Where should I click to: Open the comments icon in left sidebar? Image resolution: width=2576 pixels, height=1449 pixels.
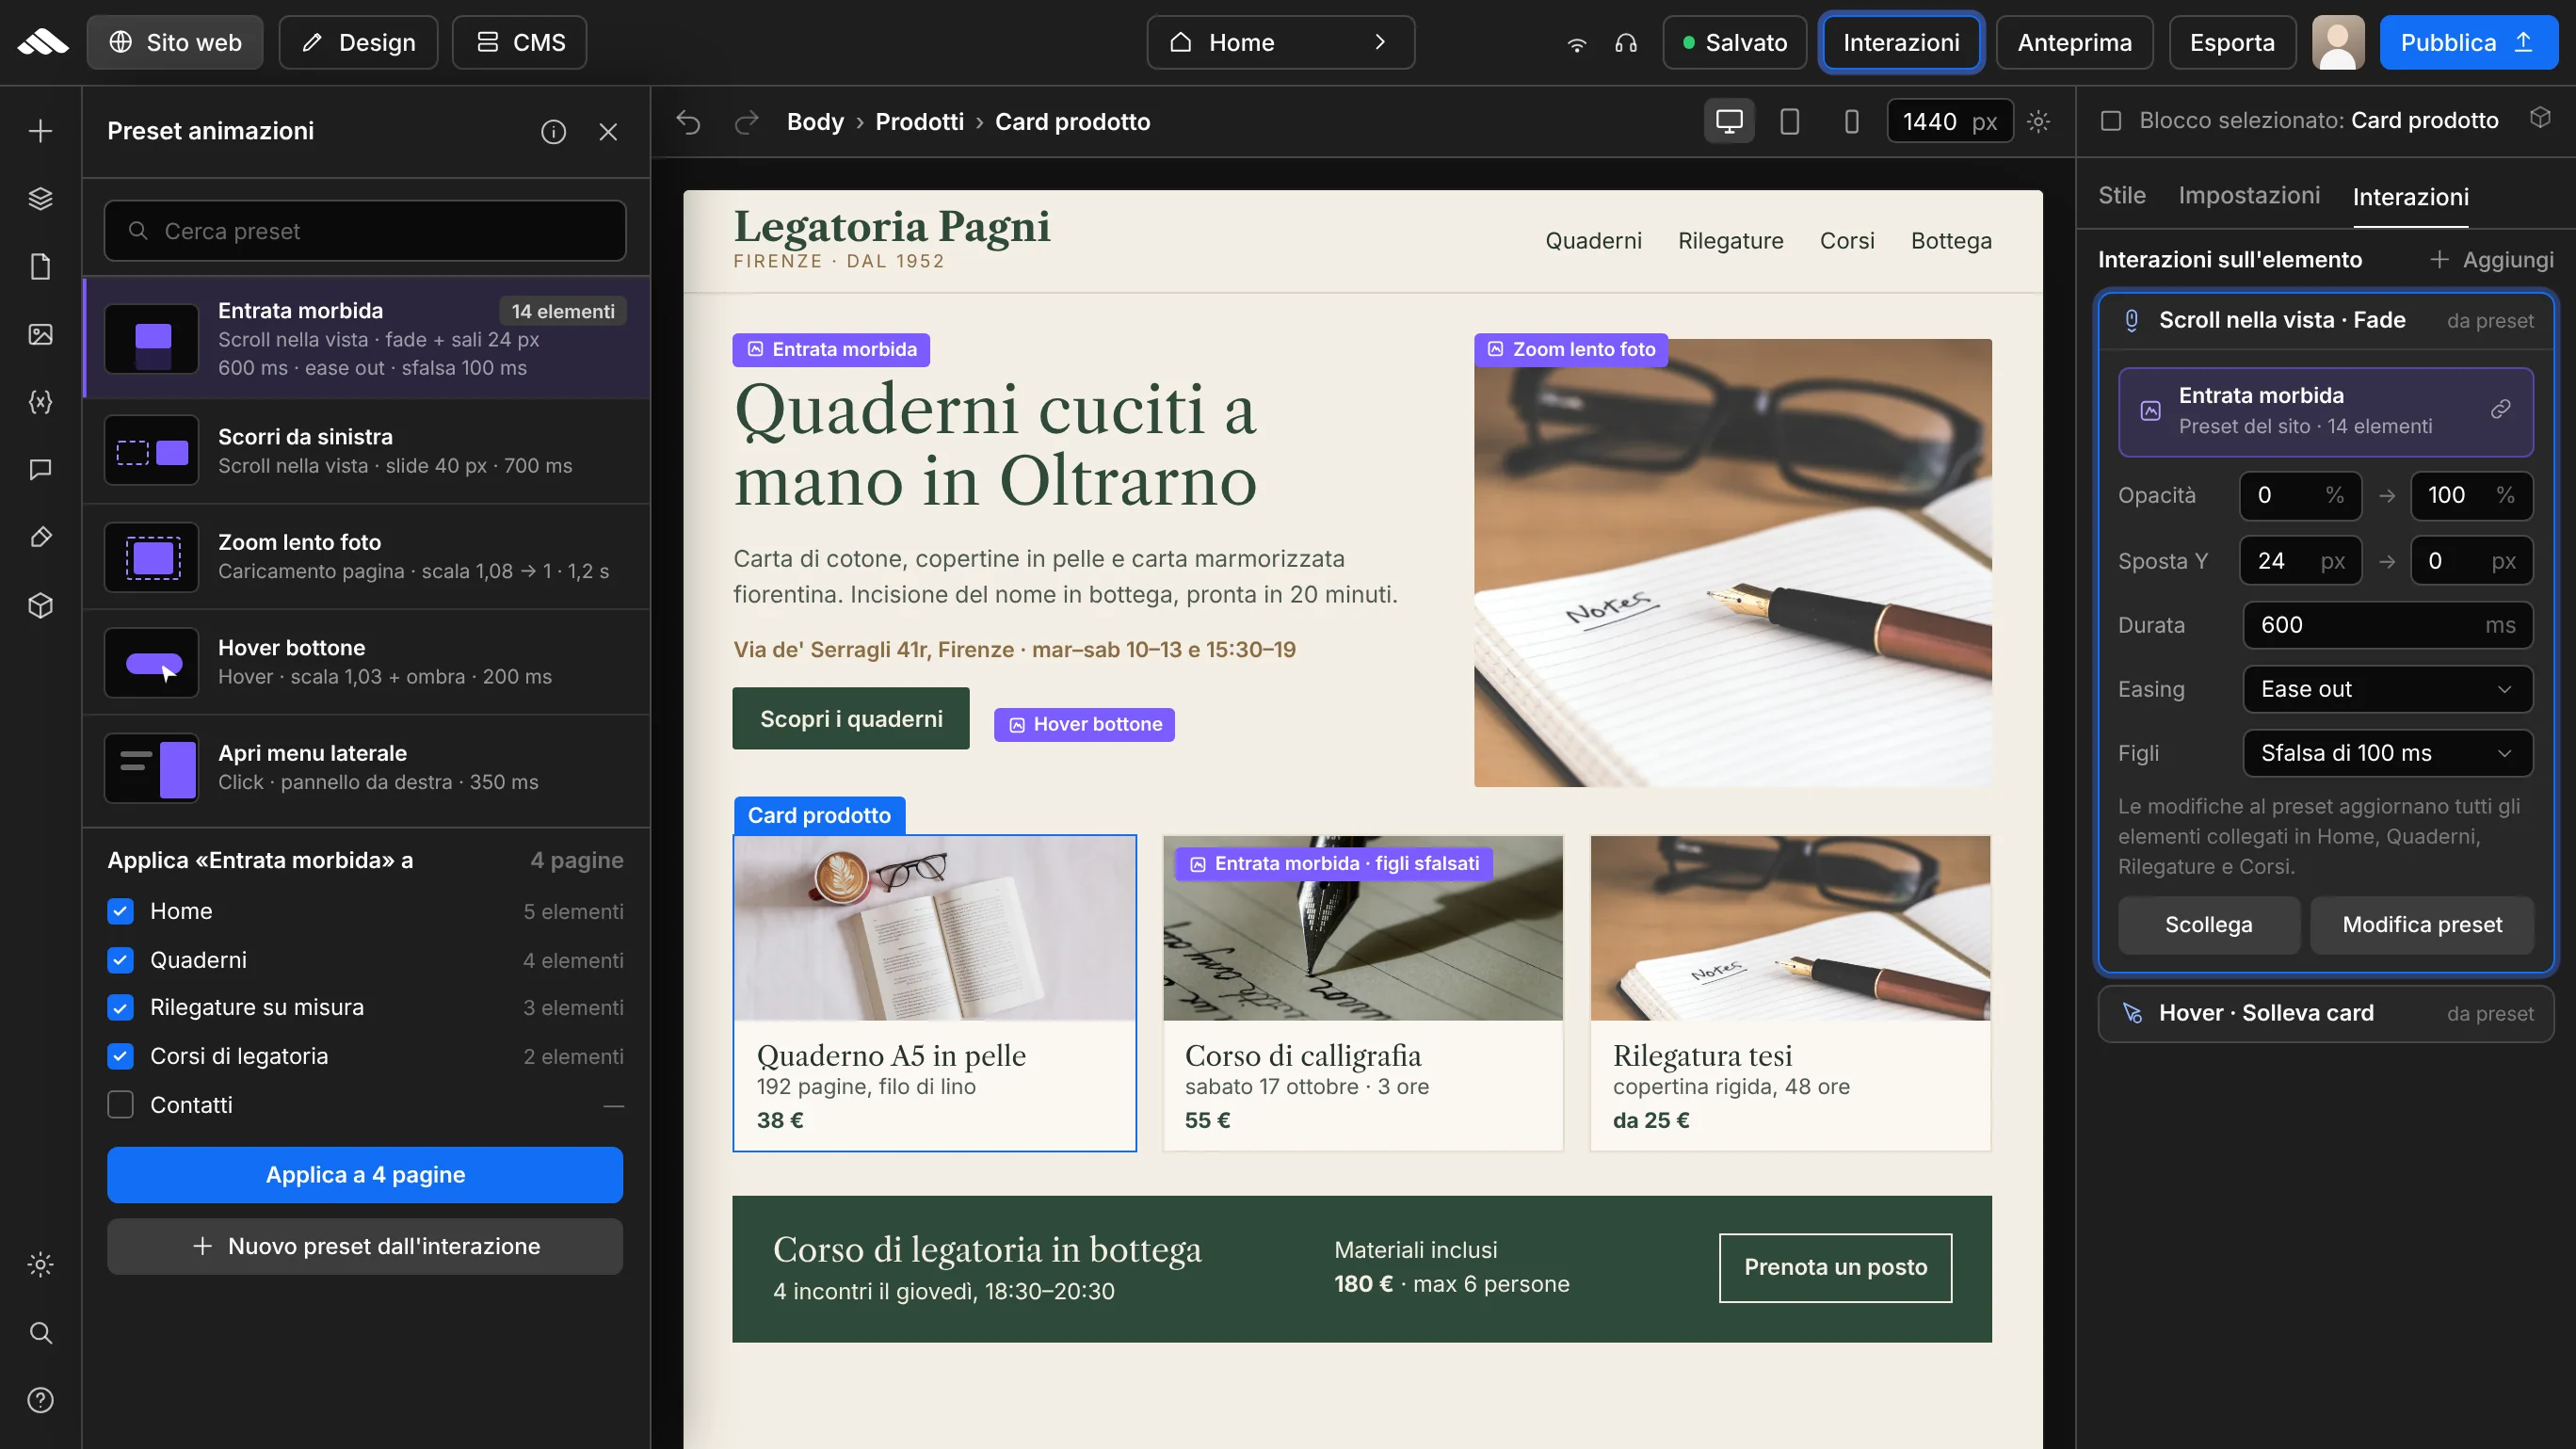40,469
